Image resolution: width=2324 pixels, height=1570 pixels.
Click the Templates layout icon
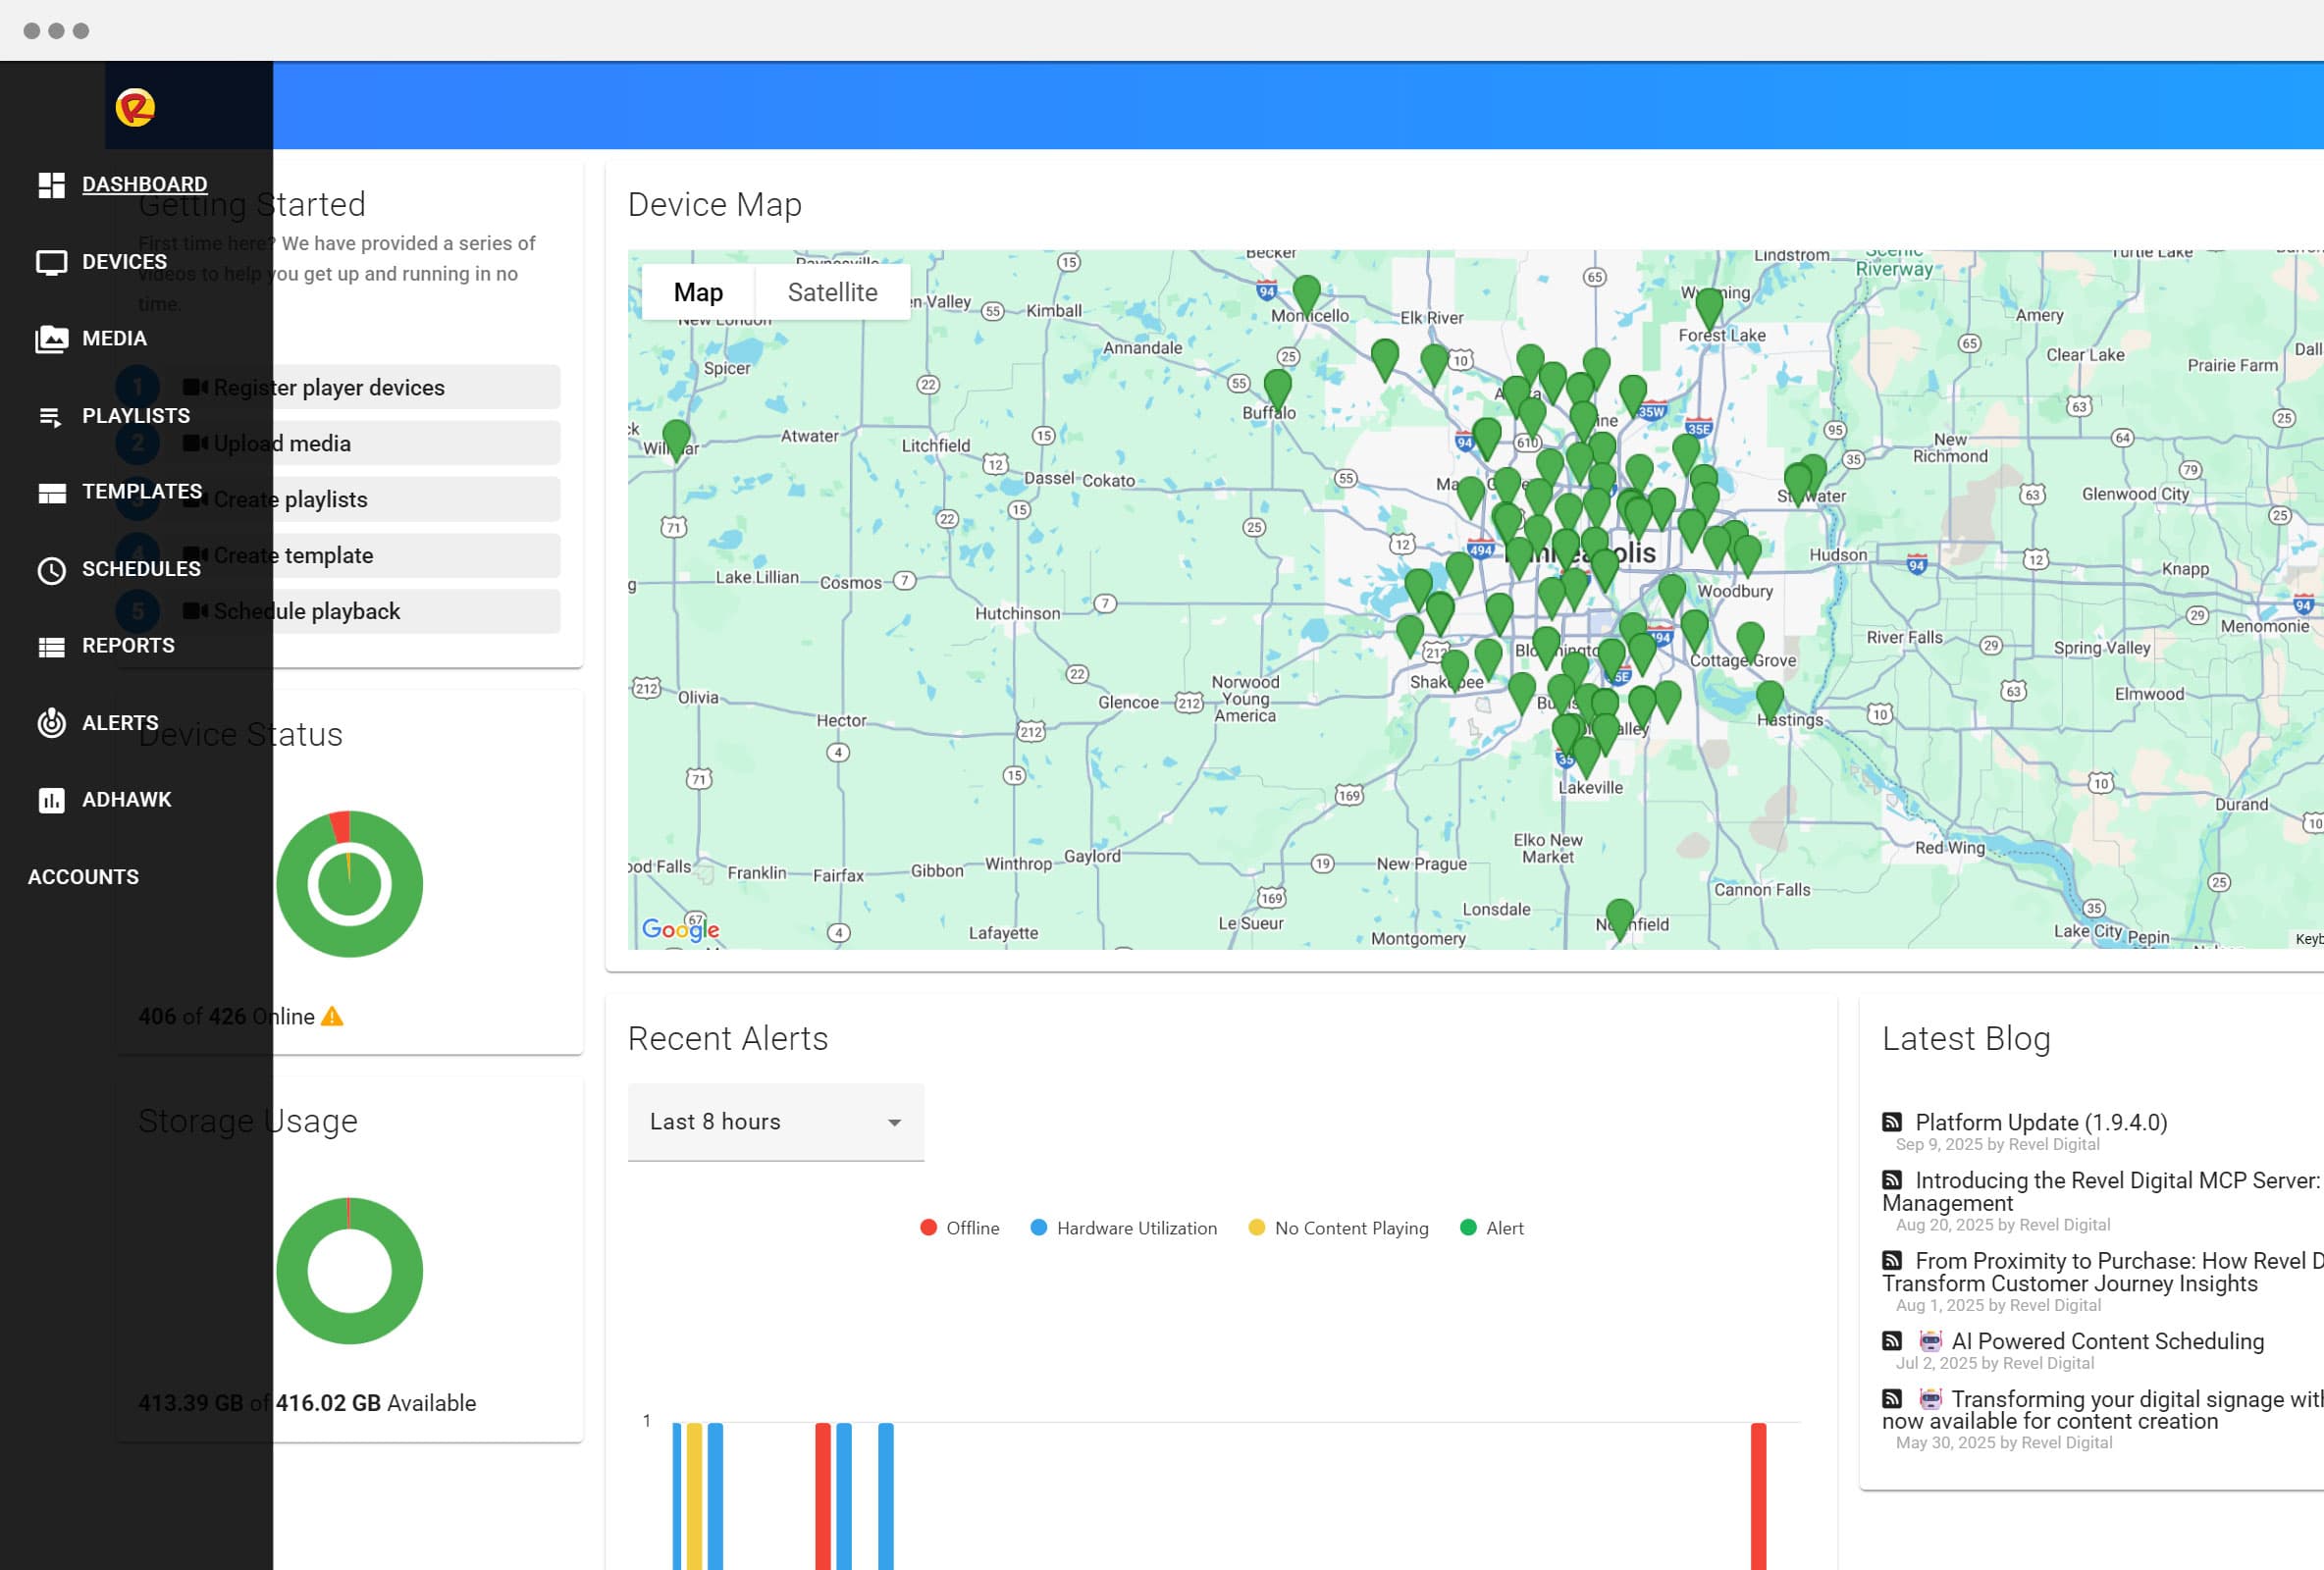[51, 492]
